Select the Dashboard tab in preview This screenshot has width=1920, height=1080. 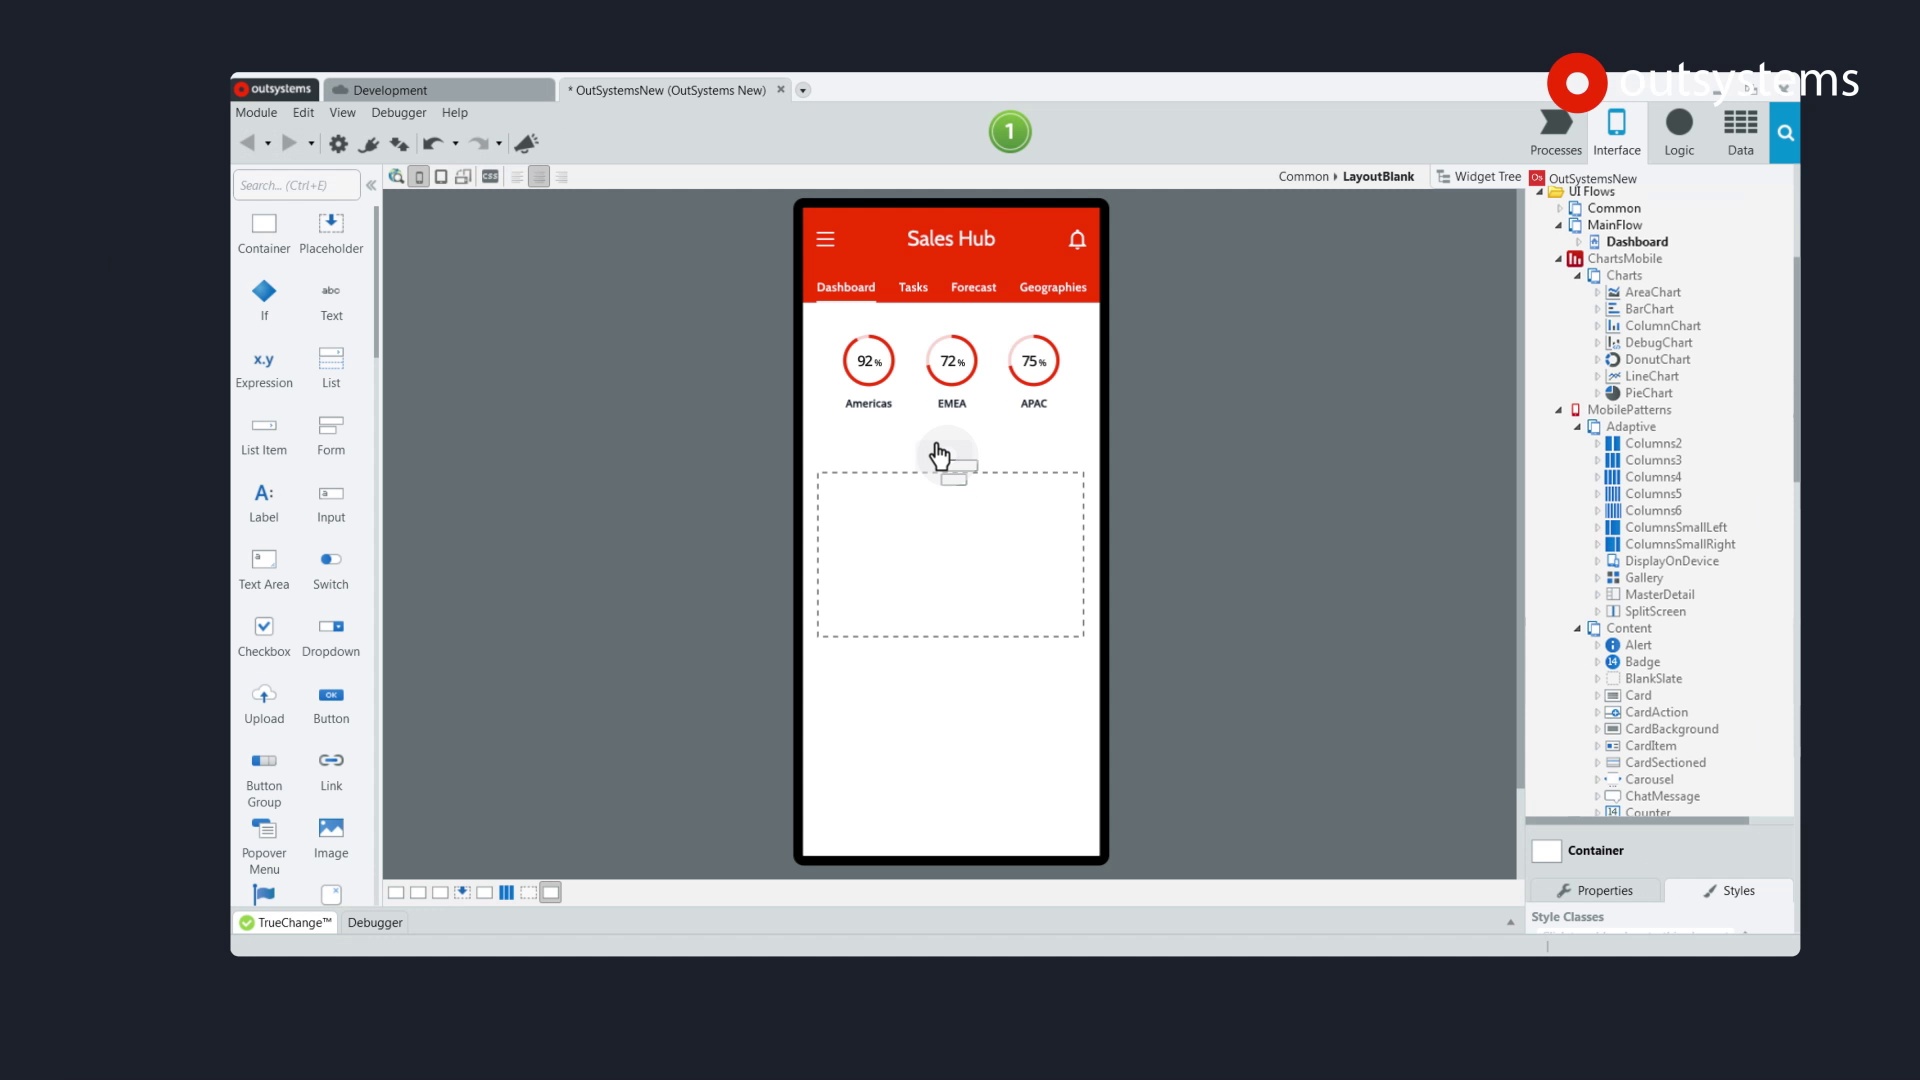[x=847, y=286]
